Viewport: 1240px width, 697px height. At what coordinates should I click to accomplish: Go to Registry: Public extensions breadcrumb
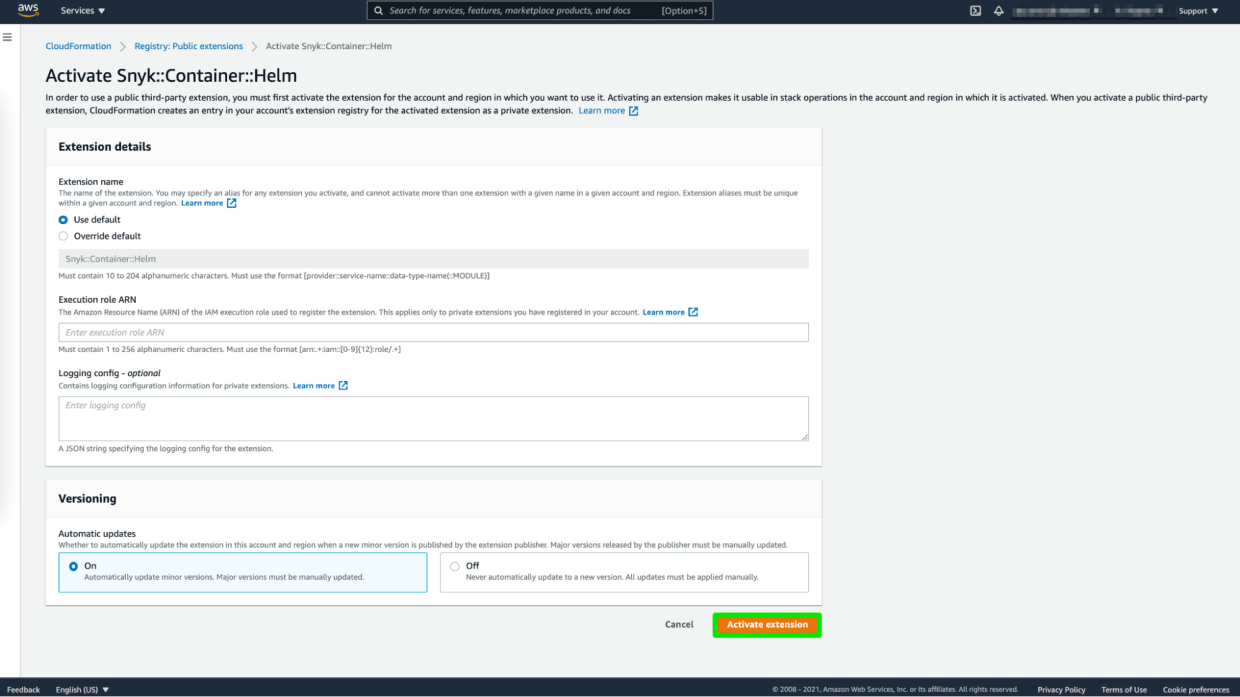tap(188, 46)
